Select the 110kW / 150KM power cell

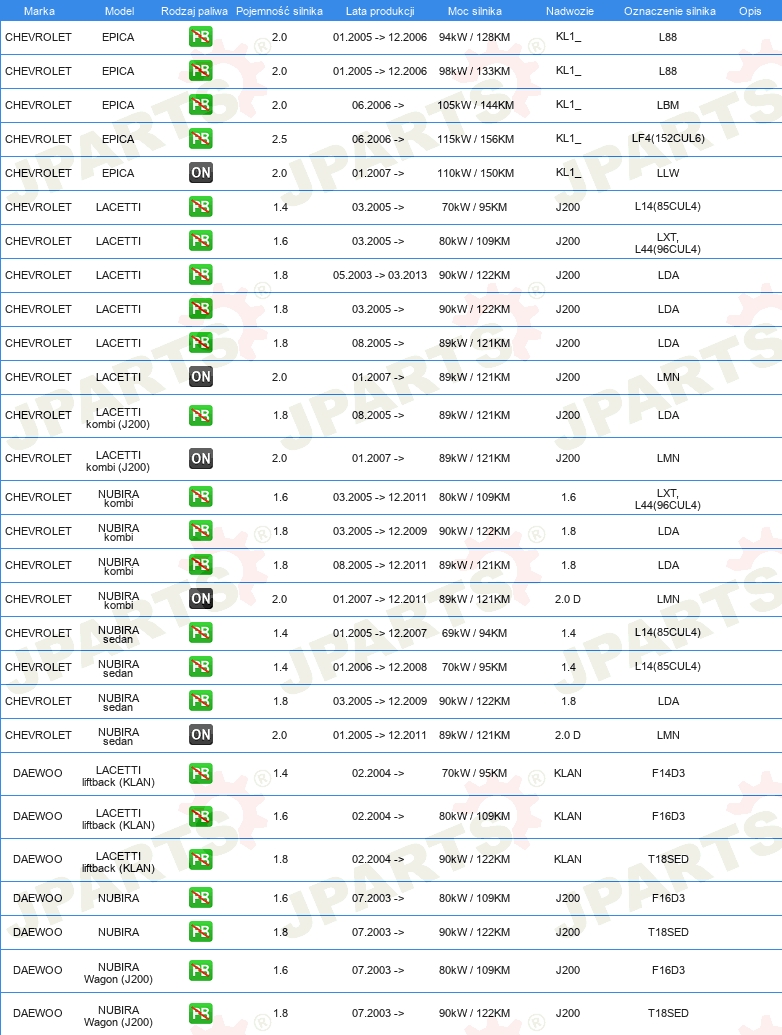(475, 173)
